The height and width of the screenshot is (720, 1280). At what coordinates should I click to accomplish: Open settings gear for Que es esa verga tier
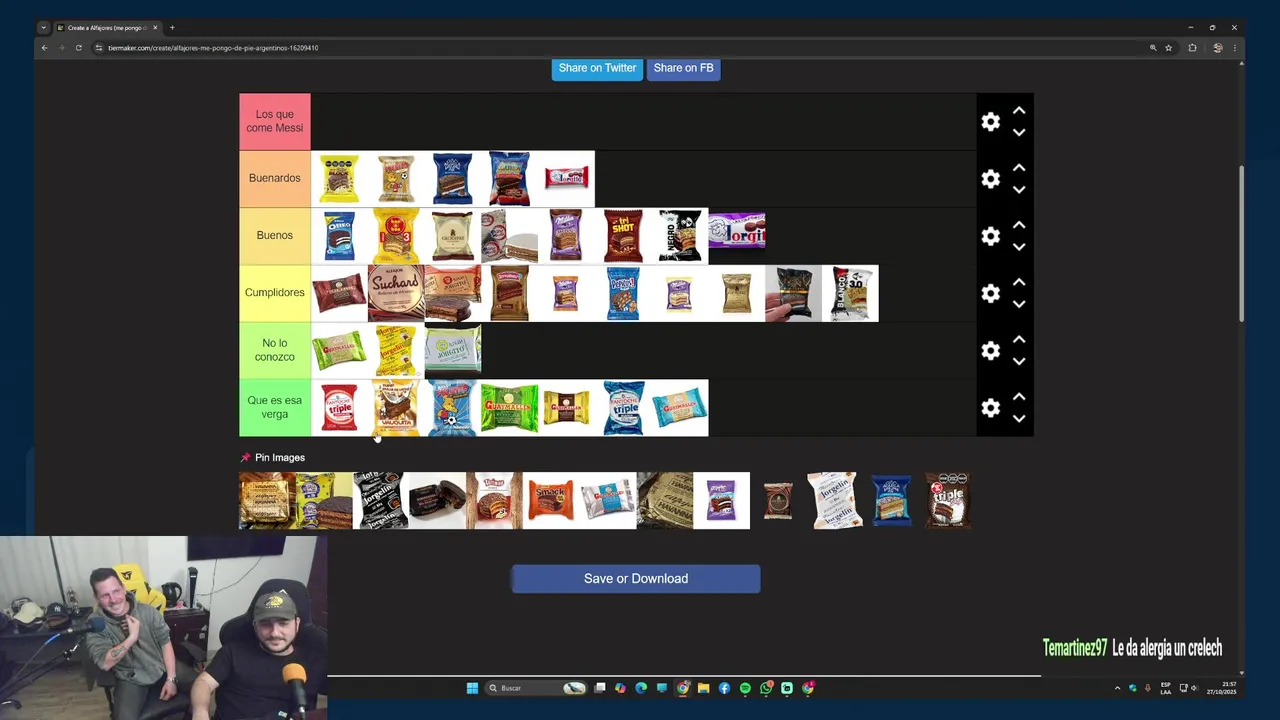tap(990, 408)
